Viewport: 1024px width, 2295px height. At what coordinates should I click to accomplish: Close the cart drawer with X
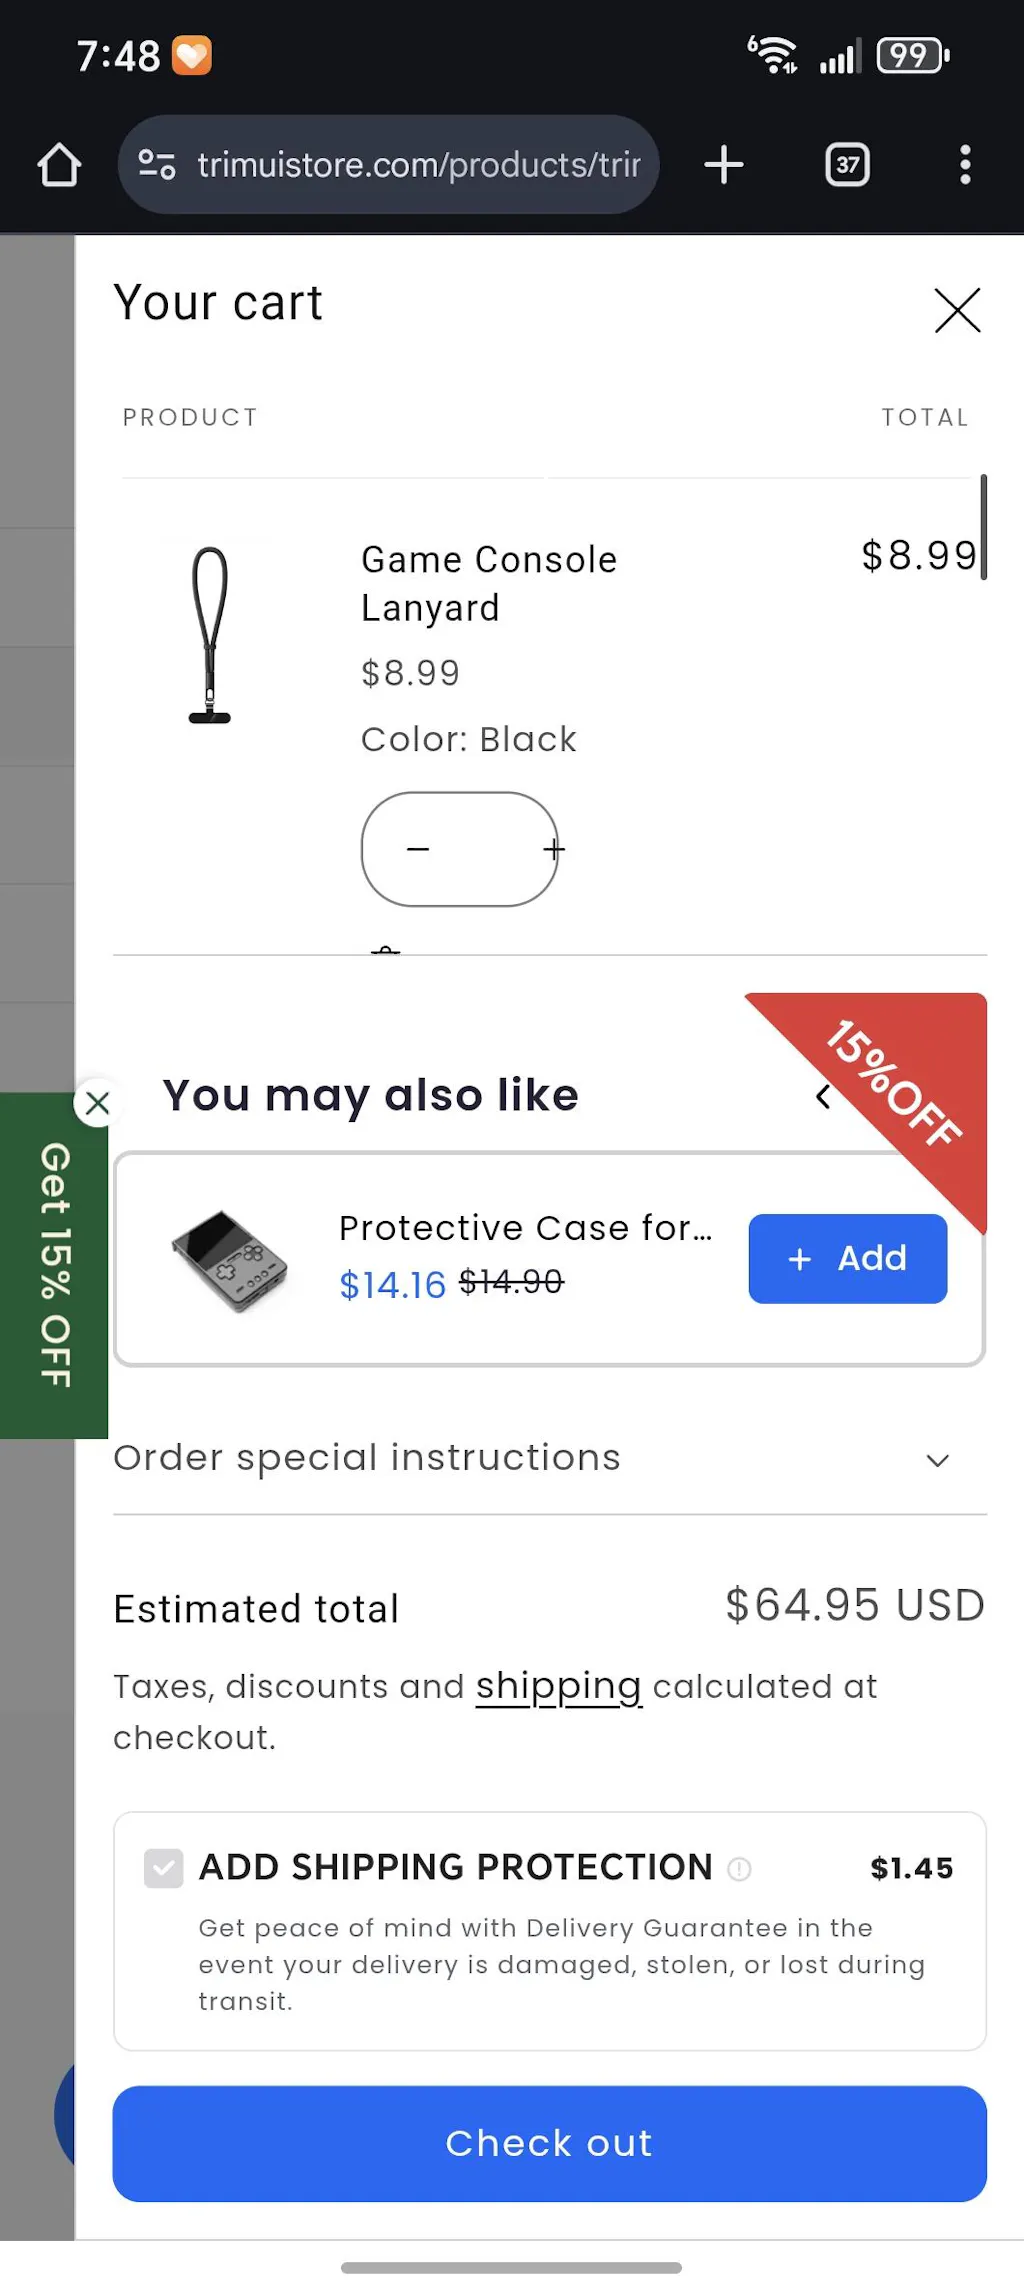(957, 310)
